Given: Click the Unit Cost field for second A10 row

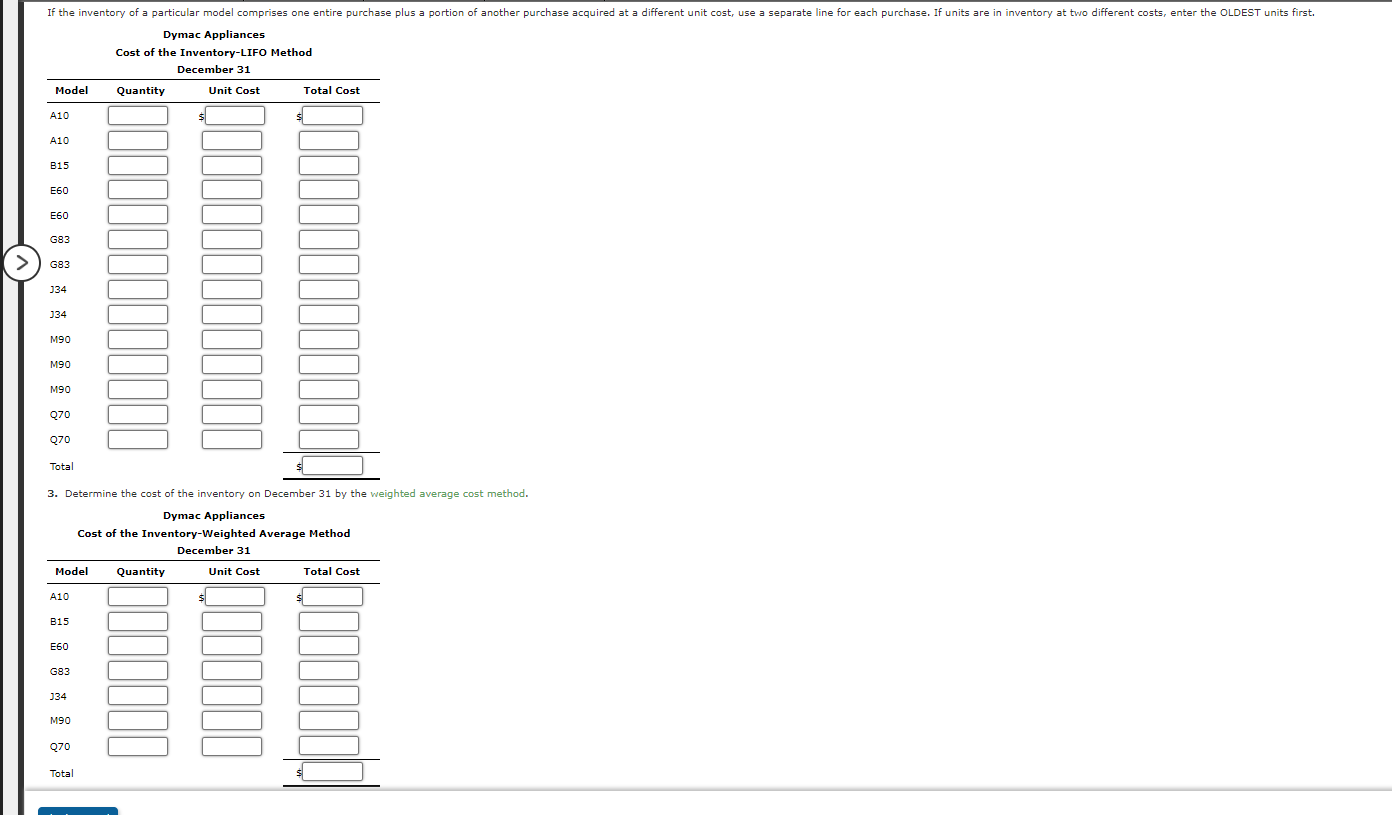Looking at the screenshot, I should [232, 140].
